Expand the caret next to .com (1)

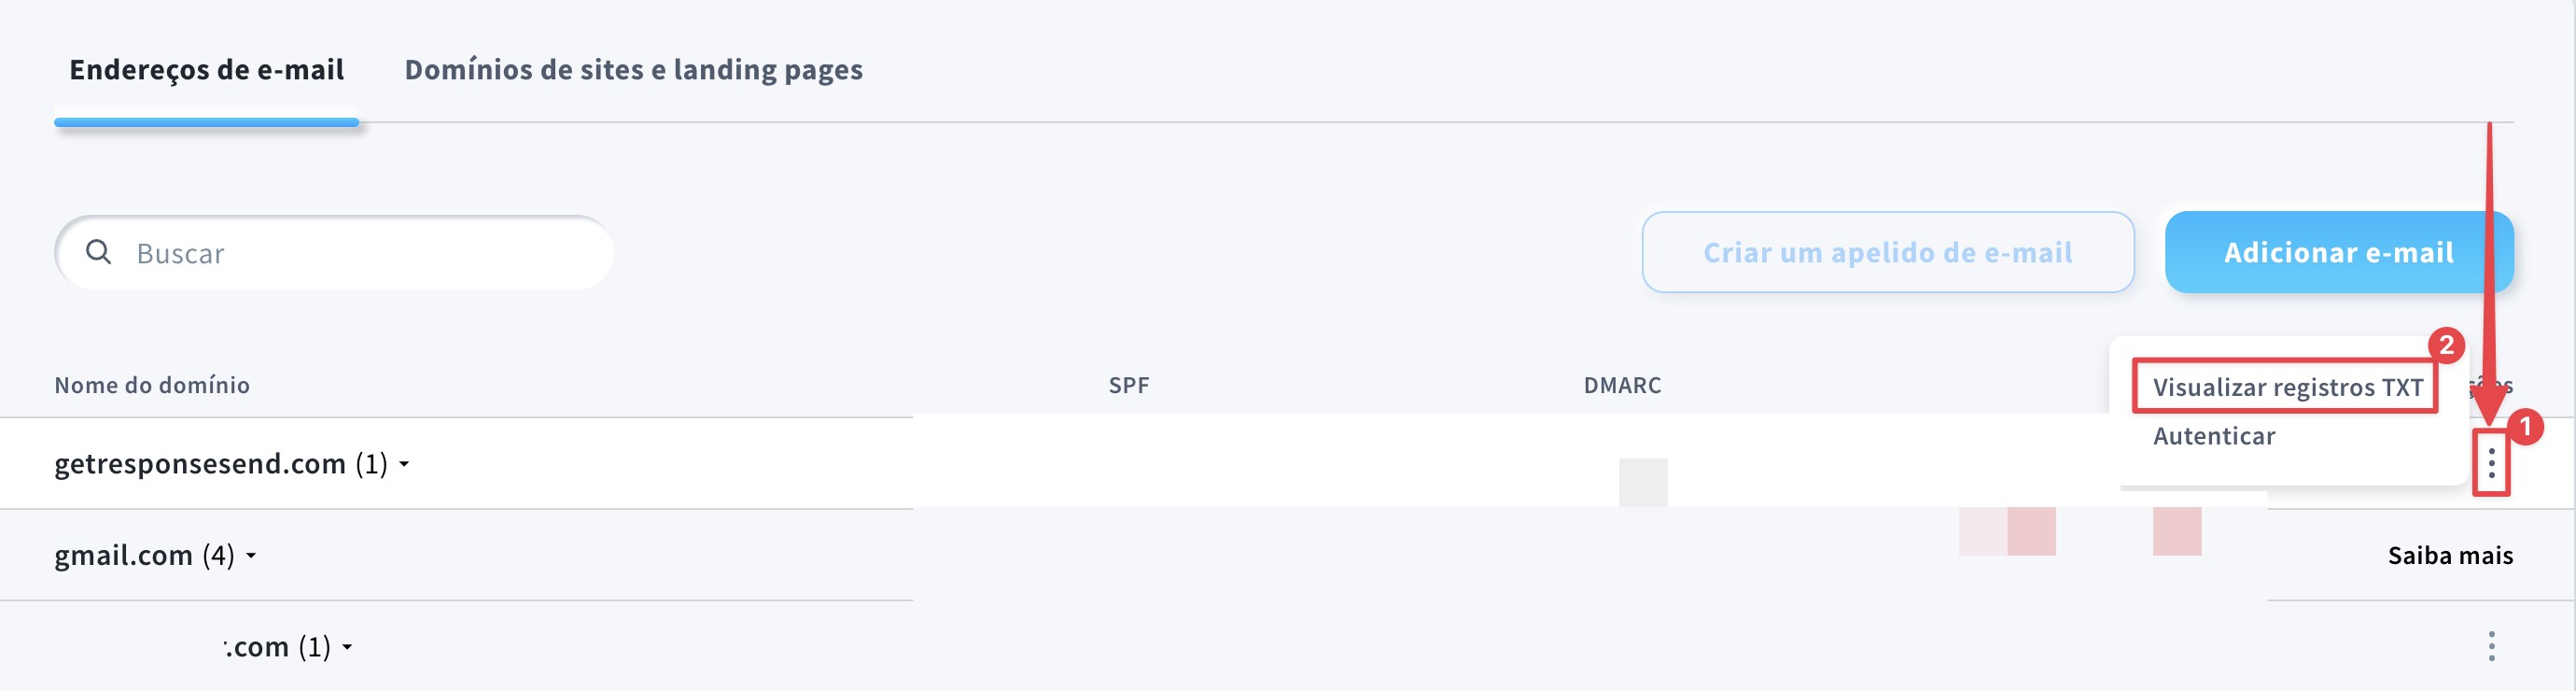pos(348,647)
